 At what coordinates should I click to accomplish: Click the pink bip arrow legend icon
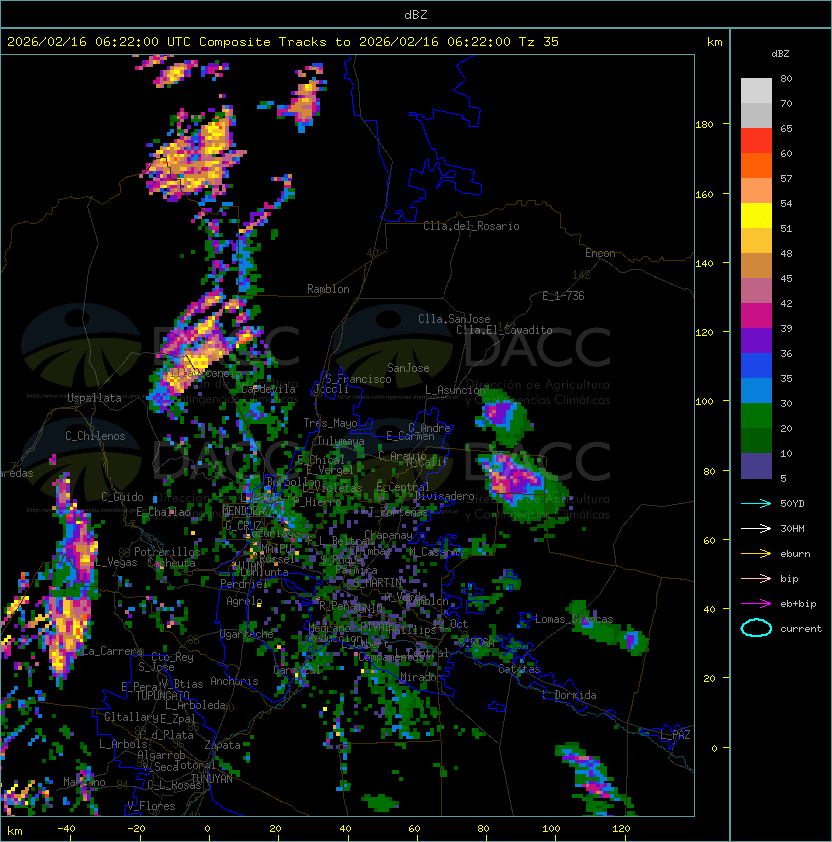coord(756,579)
